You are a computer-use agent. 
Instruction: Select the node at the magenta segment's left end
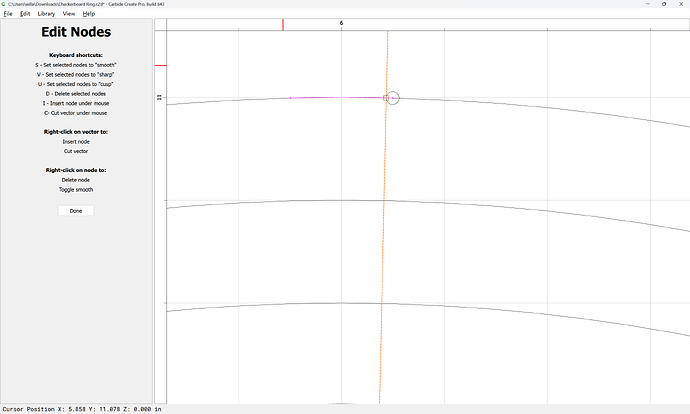pyautogui.click(x=290, y=98)
